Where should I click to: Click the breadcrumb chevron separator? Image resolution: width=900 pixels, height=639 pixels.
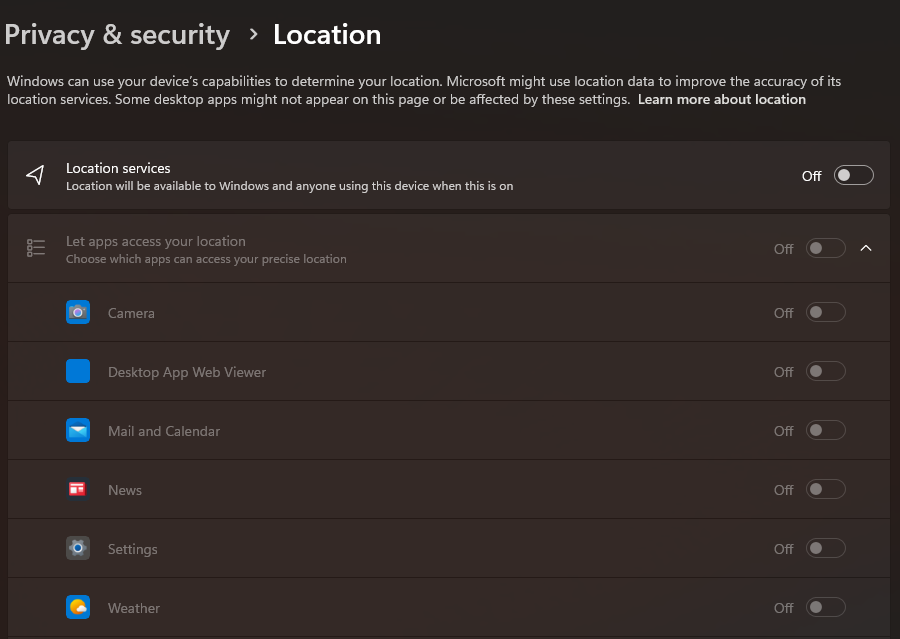(253, 34)
